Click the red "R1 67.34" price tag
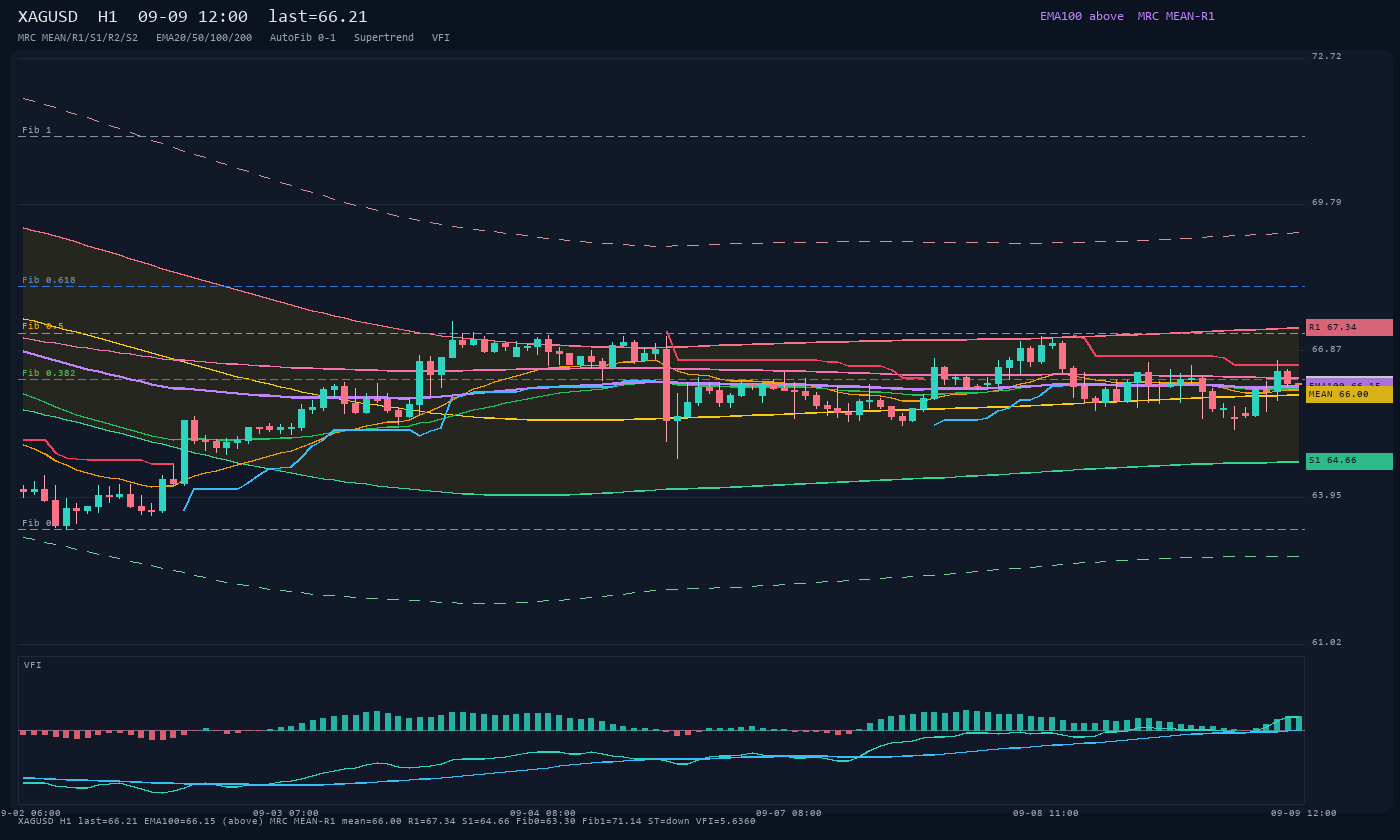 tap(1349, 327)
